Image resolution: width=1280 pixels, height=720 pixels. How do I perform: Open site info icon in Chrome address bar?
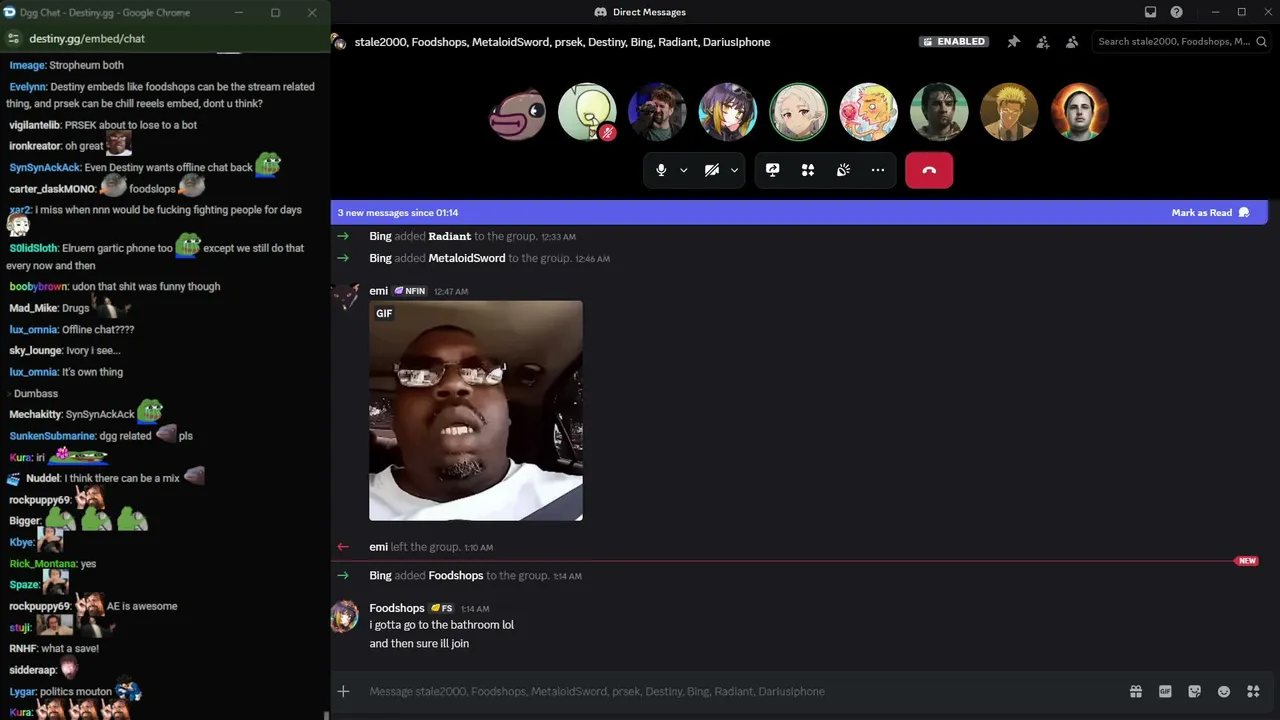tap(13, 38)
